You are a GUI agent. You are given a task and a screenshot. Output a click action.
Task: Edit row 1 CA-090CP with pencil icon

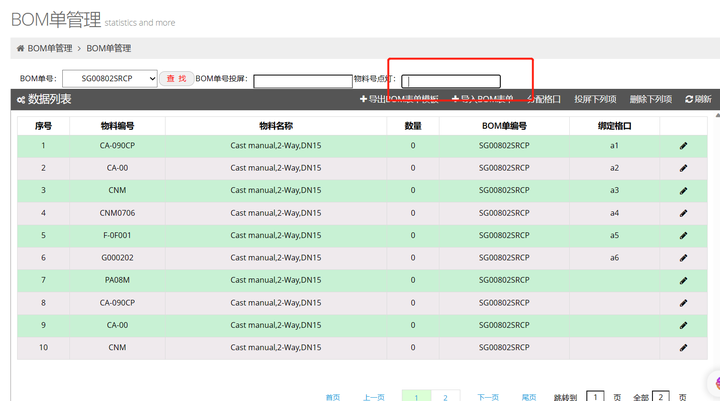click(x=683, y=146)
